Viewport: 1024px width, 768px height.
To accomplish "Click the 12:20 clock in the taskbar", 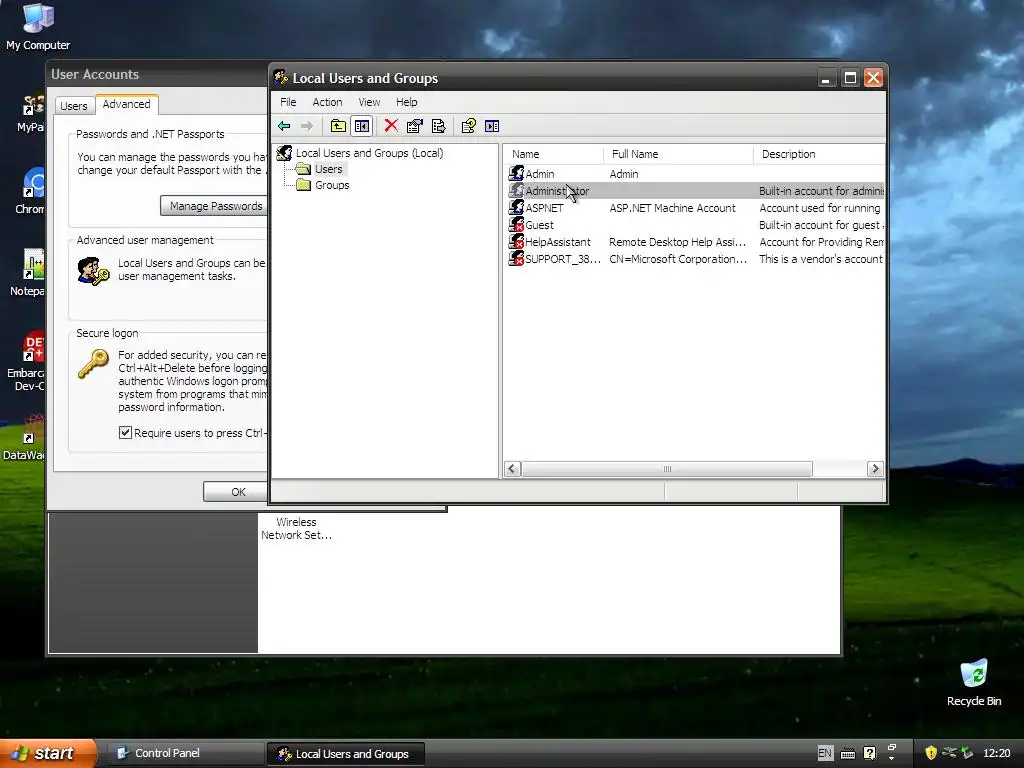I will [996, 753].
